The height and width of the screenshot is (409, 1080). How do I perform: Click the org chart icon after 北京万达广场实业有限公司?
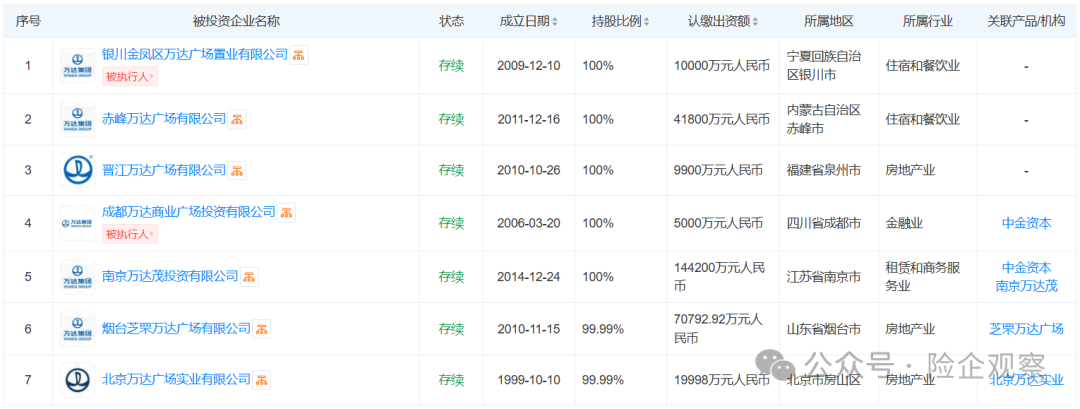point(262,380)
